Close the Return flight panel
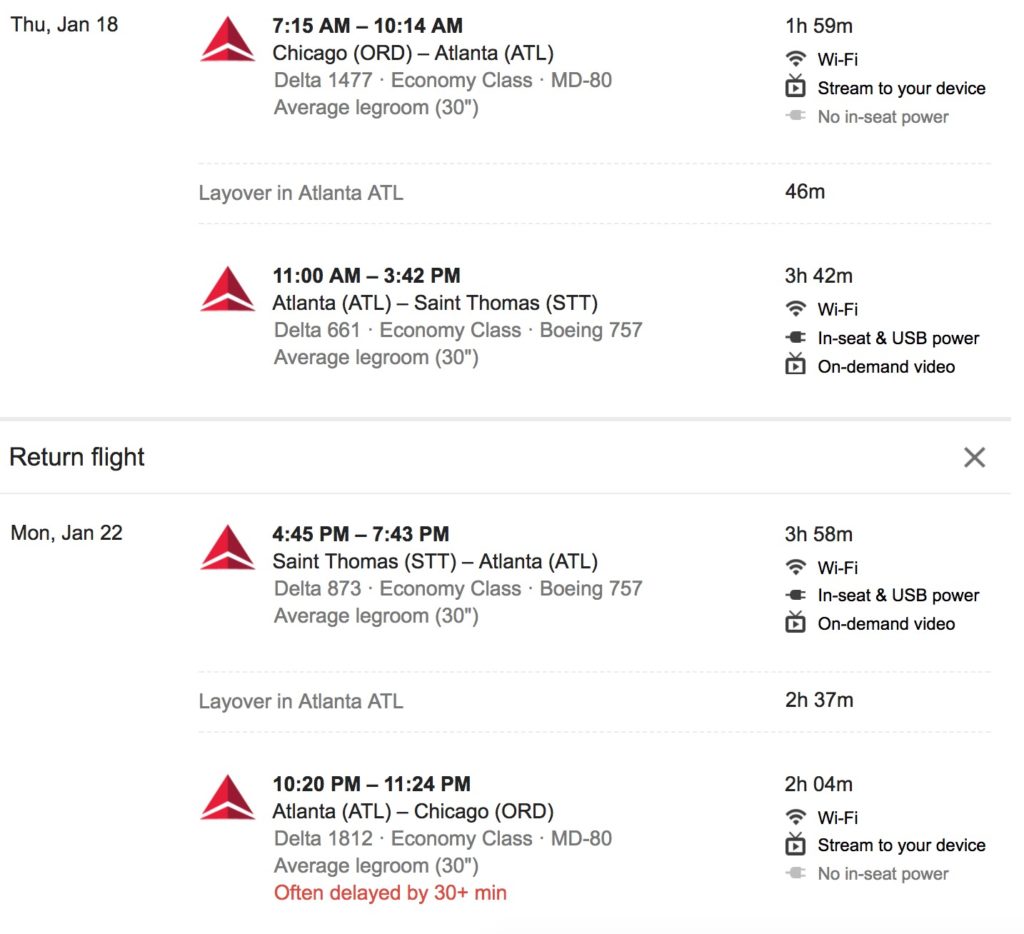1024x934 pixels. coord(974,458)
